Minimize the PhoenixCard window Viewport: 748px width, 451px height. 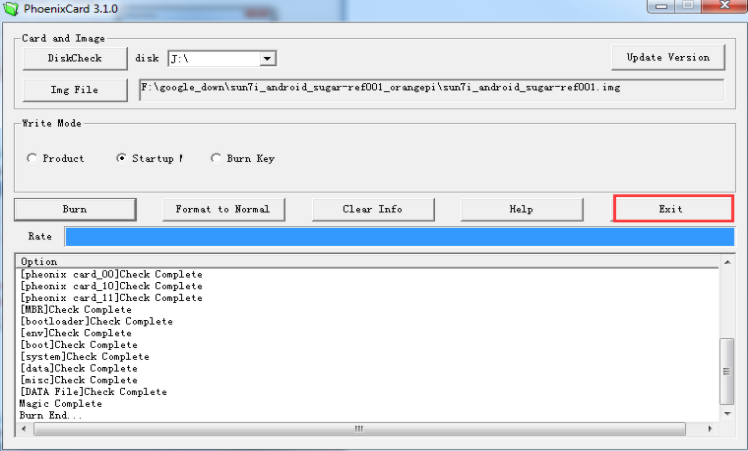(x=661, y=6)
